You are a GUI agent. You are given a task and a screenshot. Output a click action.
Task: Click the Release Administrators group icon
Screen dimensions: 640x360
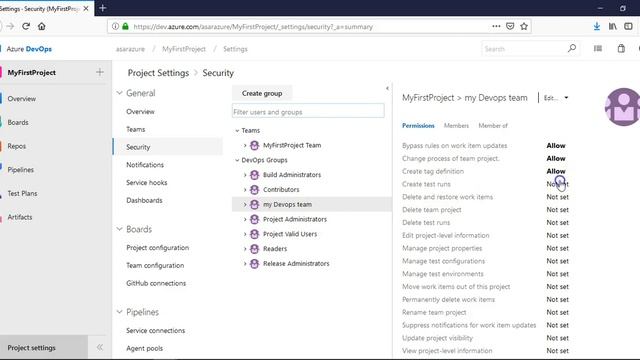[x=254, y=264]
